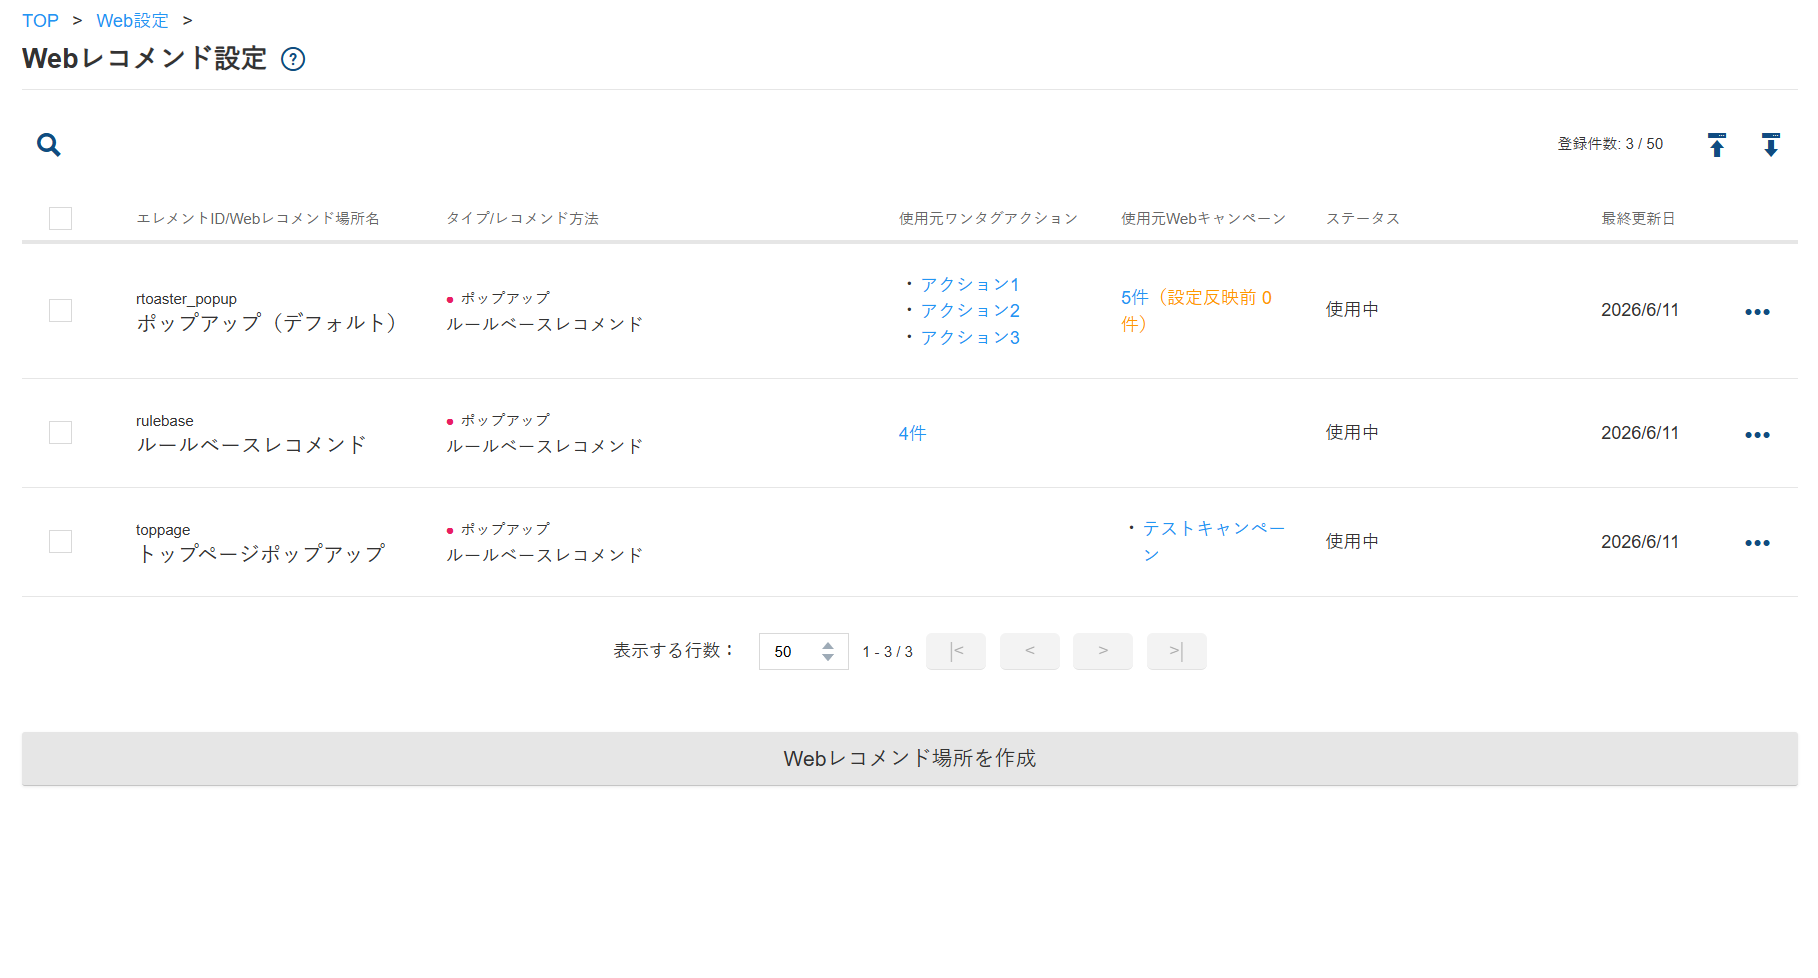Click トップページポップアップ name text
The image size is (1818, 978).
pyautogui.click(x=261, y=554)
